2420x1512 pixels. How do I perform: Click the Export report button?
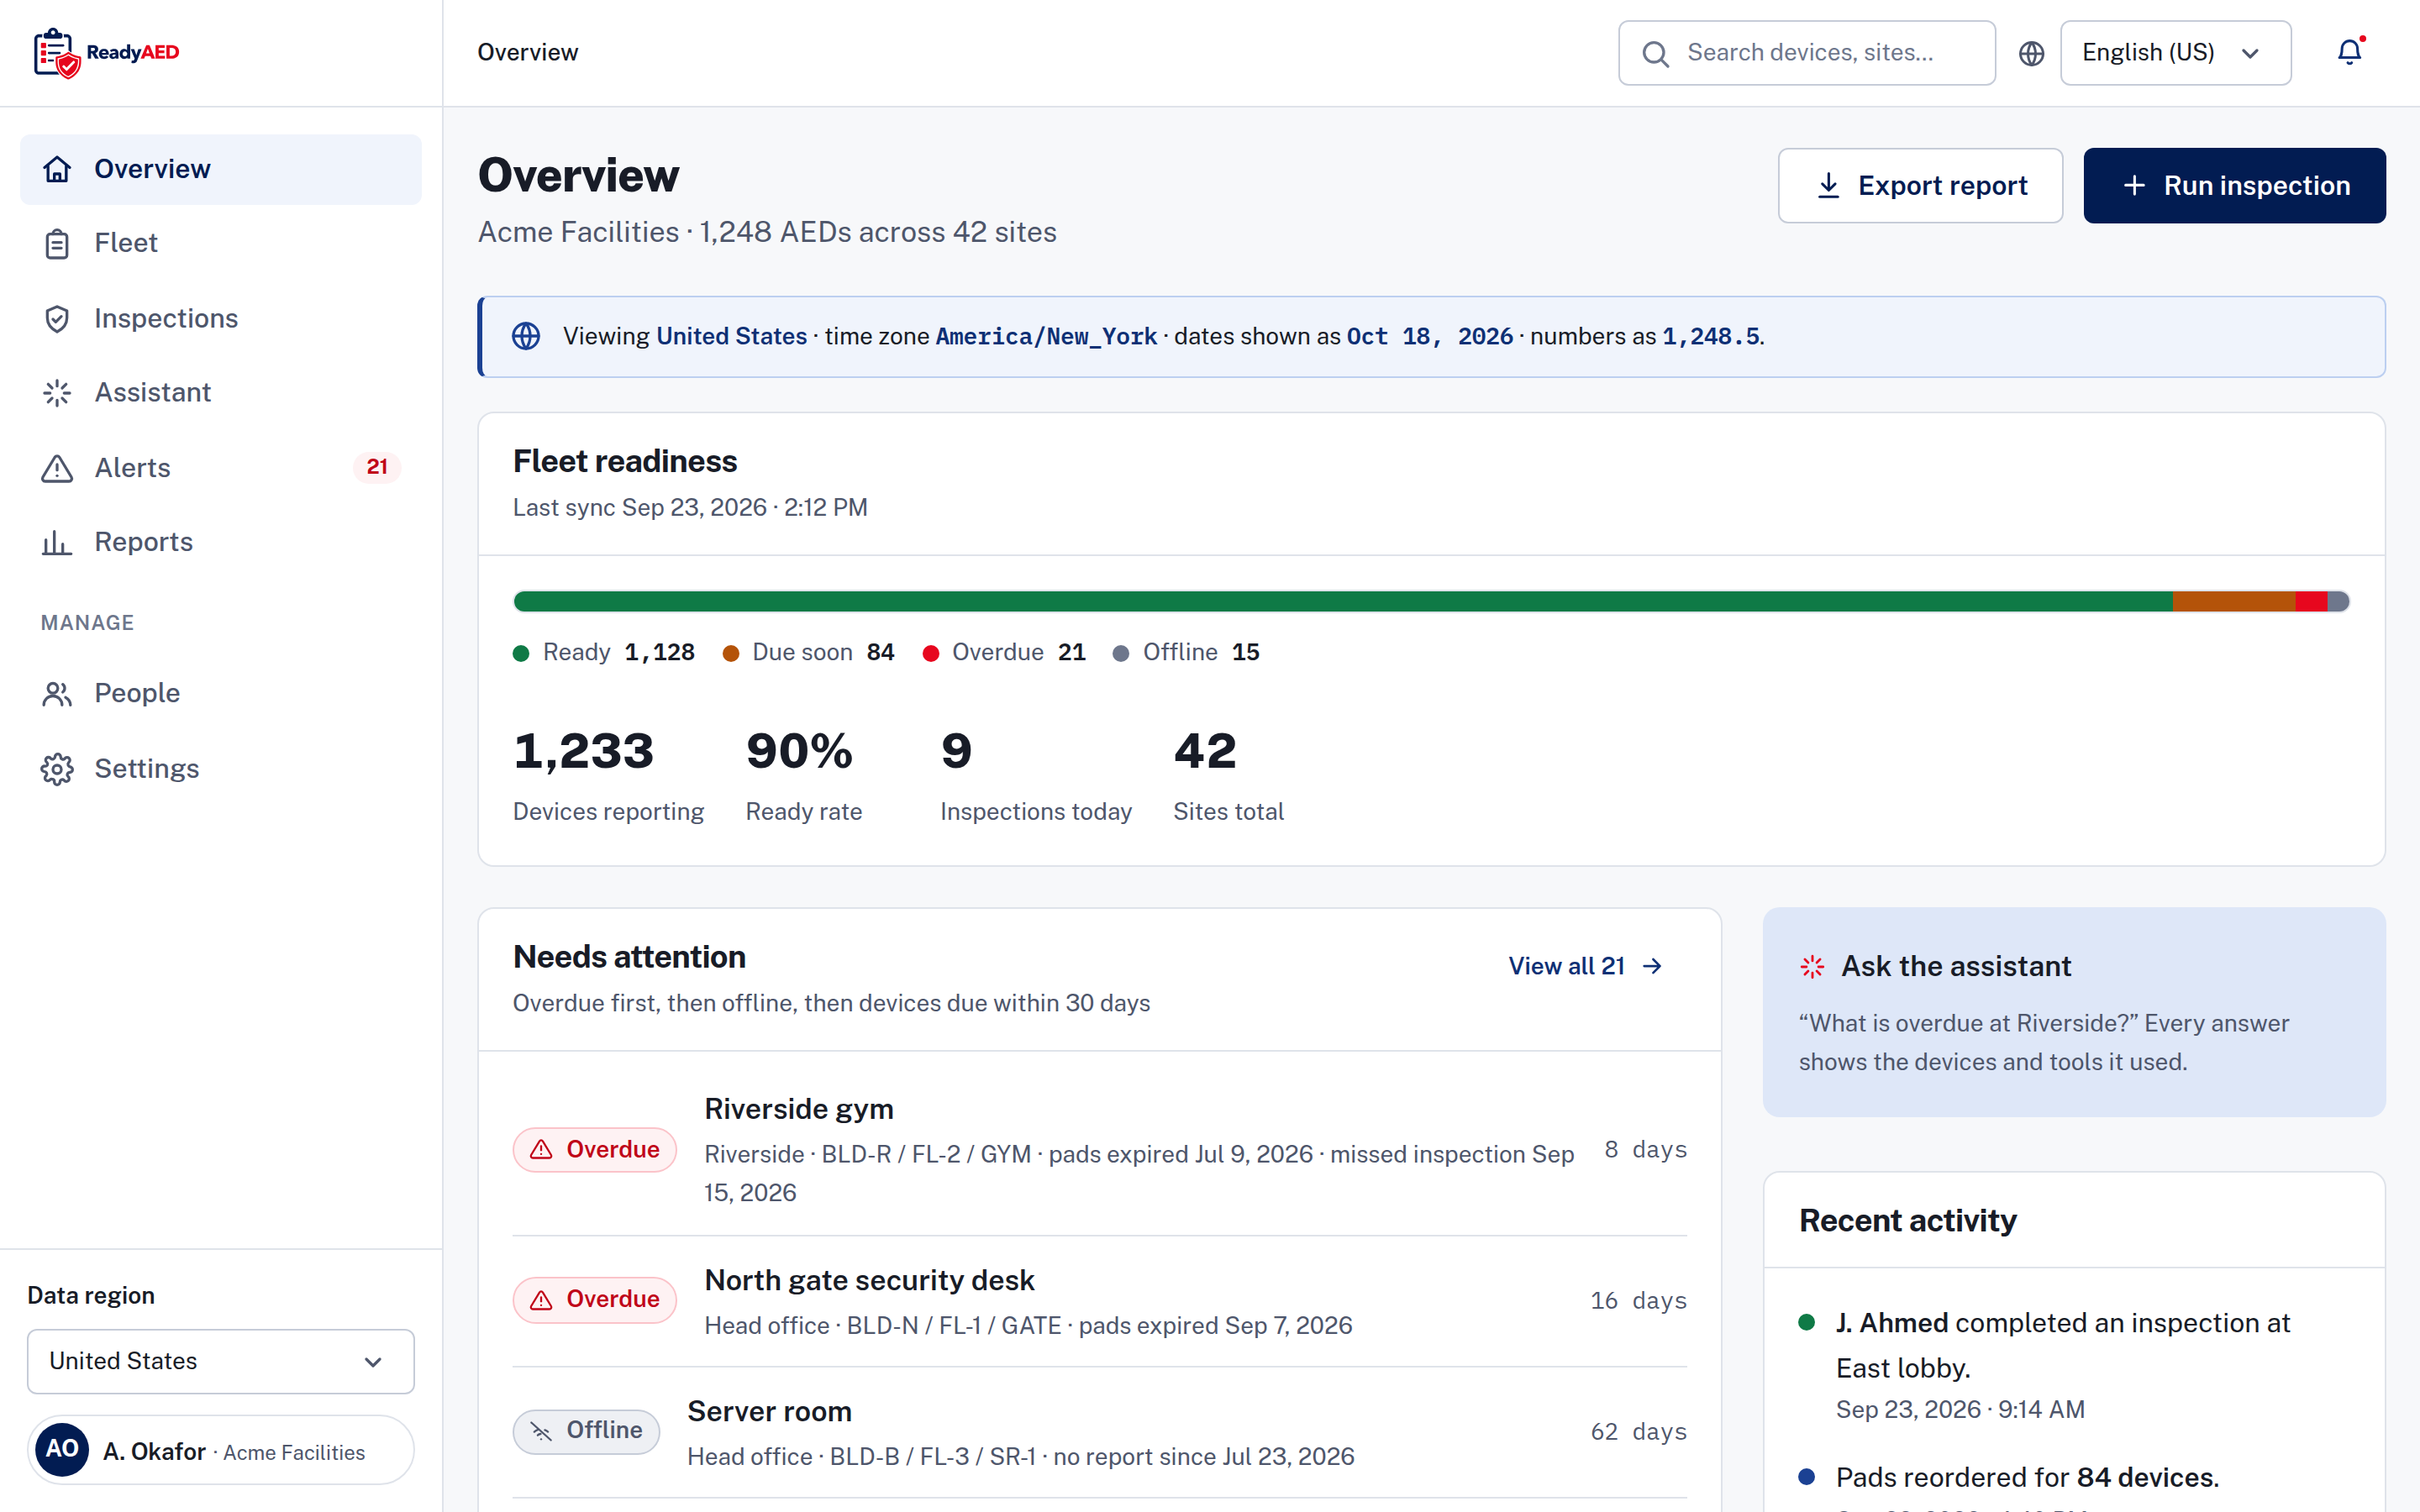pyautogui.click(x=1920, y=186)
